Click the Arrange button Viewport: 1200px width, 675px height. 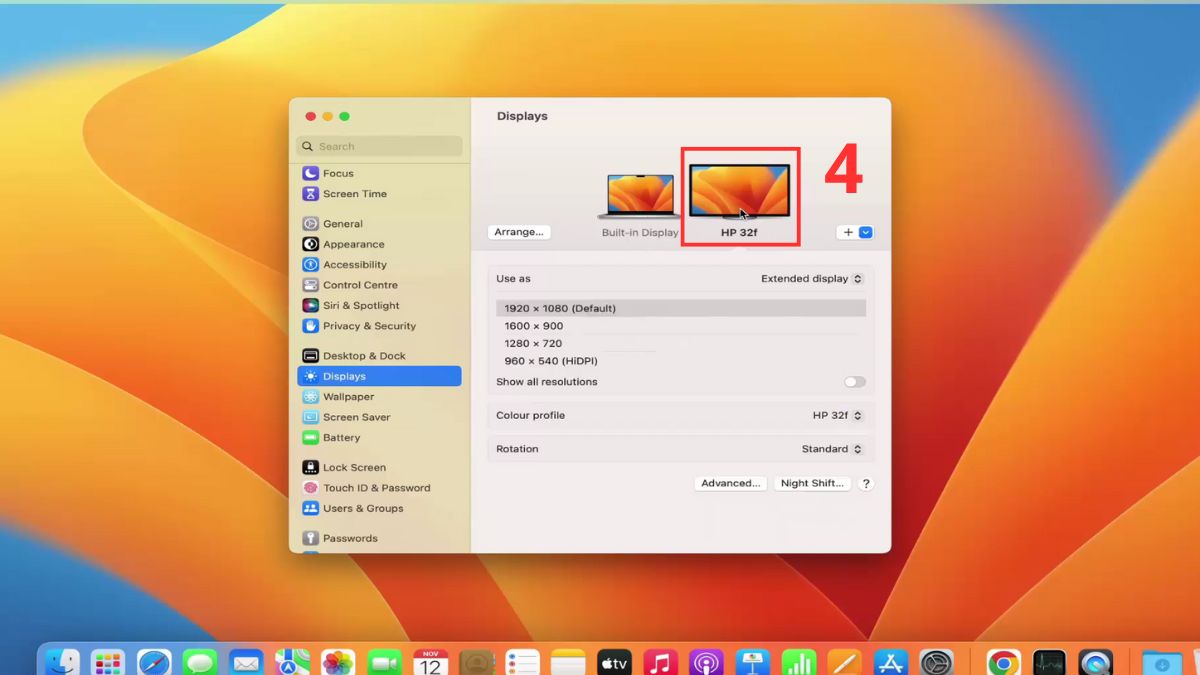tap(519, 231)
